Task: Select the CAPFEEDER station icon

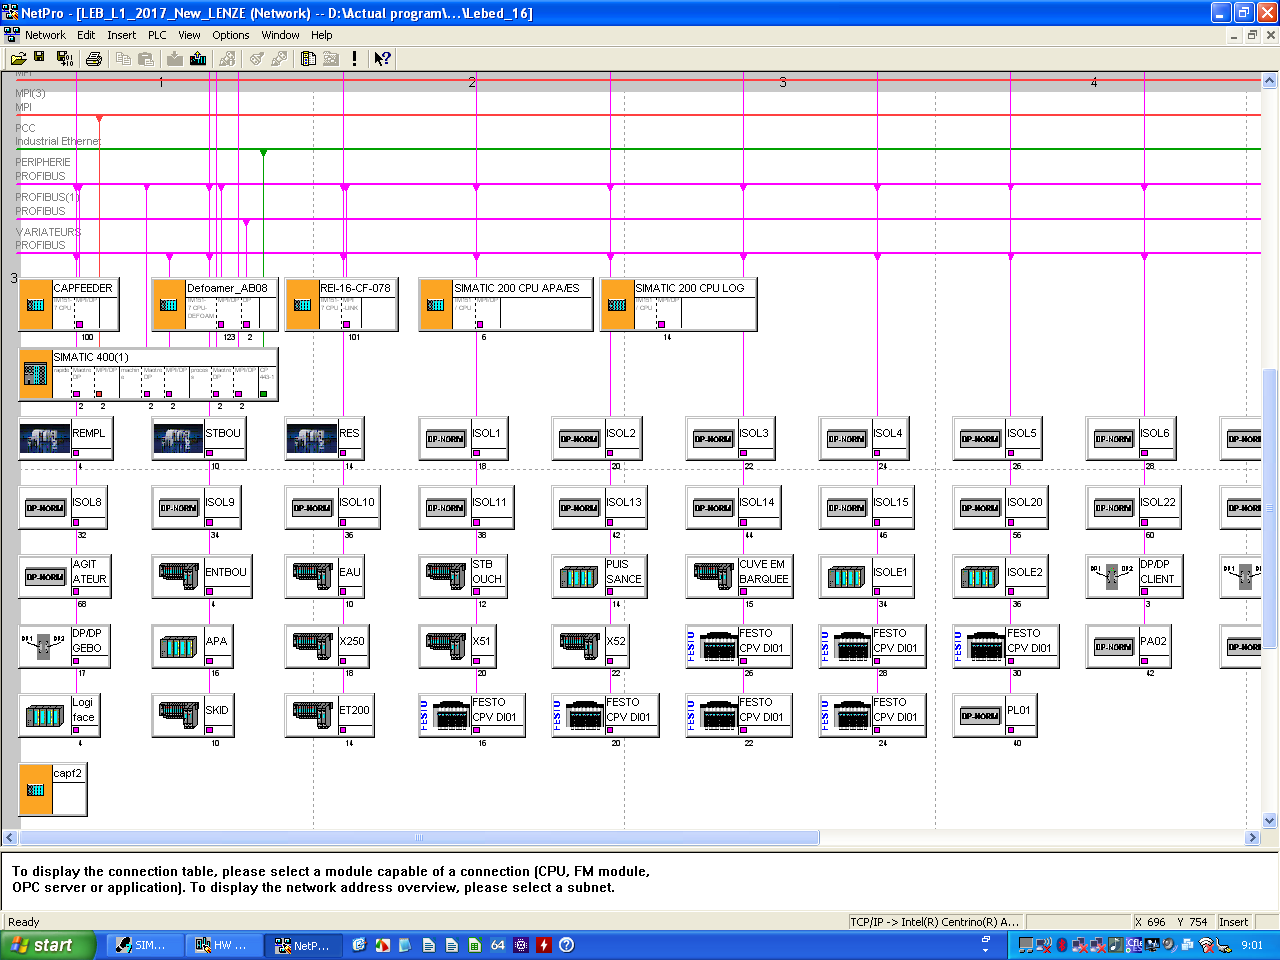Action: point(36,305)
